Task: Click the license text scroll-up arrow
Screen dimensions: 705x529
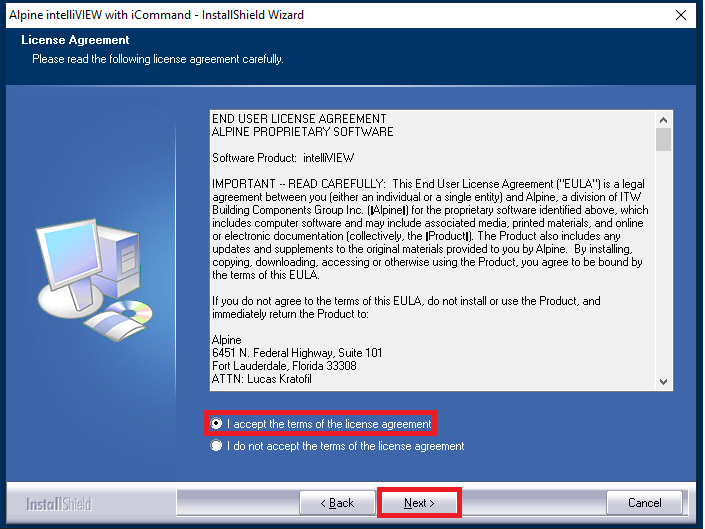Action: coord(663,120)
